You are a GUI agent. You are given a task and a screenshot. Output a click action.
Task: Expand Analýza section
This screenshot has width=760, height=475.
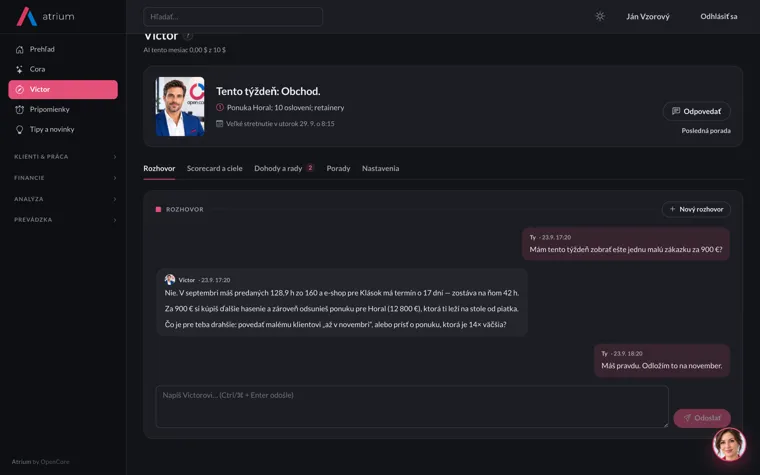tap(65, 199)
